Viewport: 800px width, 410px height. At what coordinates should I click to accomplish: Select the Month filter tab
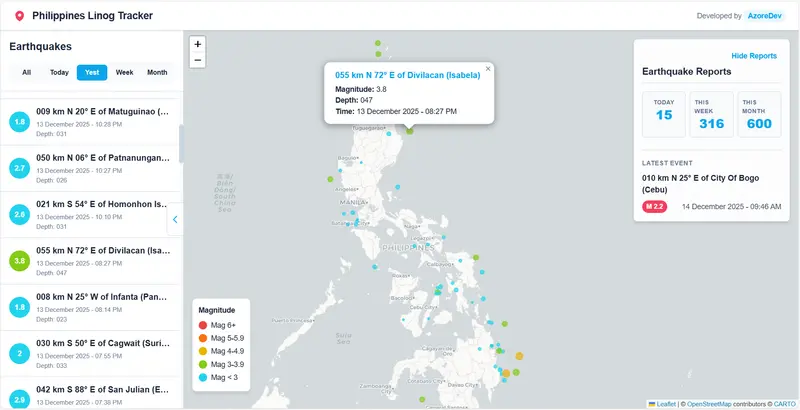[x=157, y=72]
